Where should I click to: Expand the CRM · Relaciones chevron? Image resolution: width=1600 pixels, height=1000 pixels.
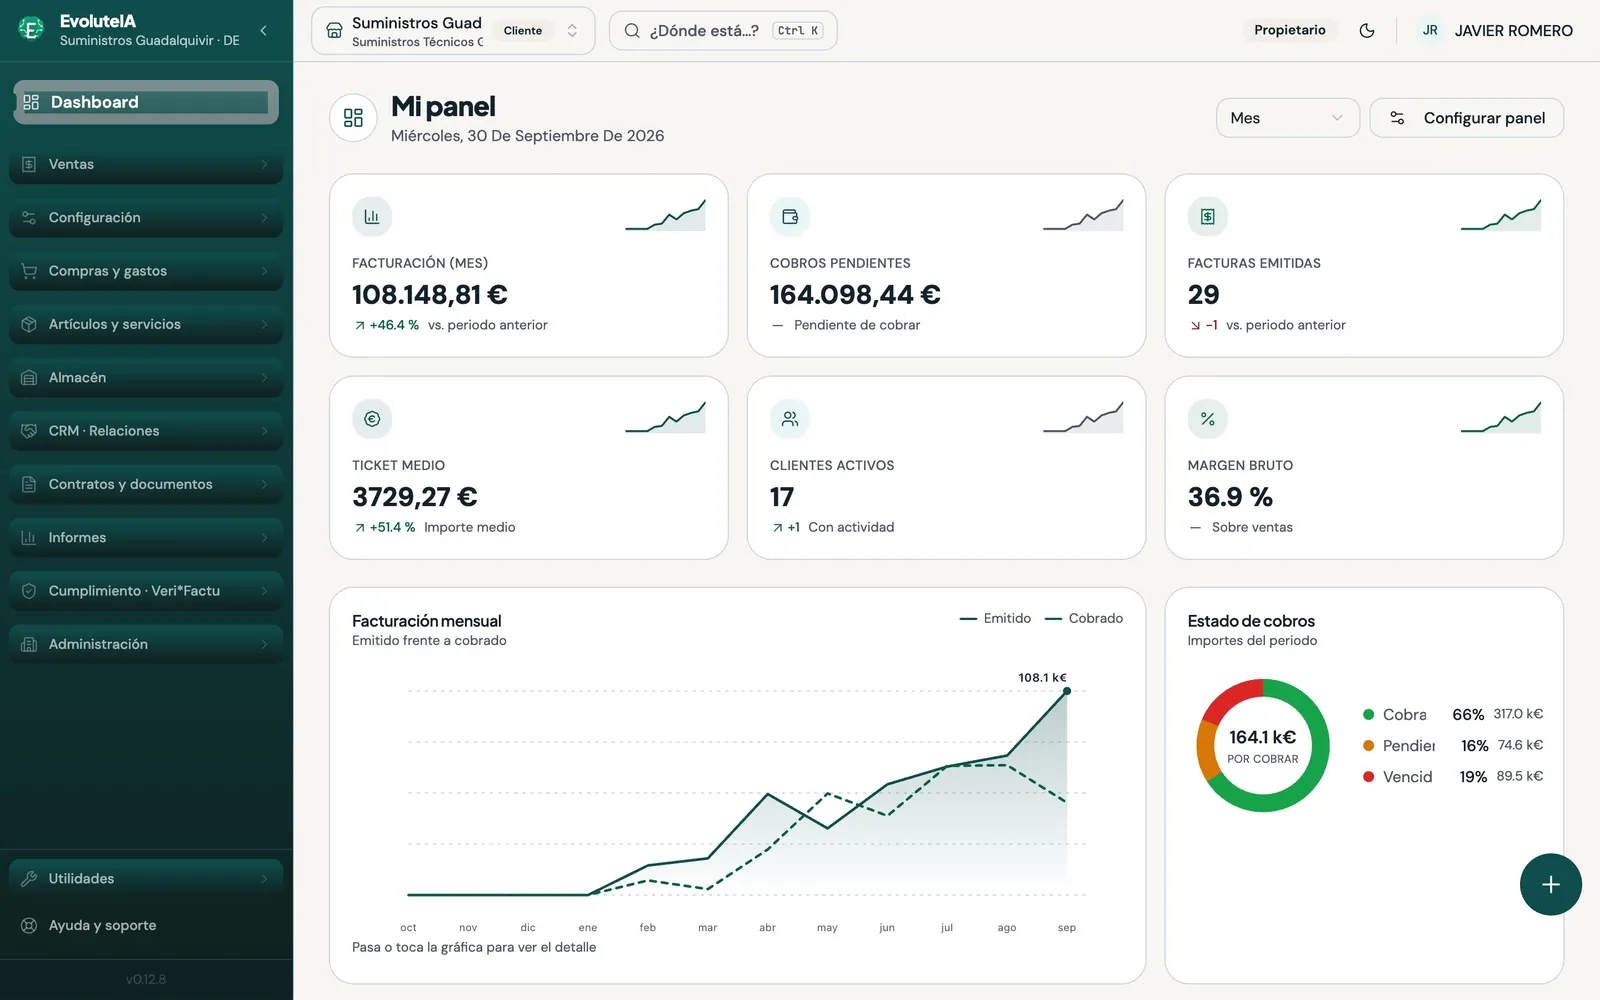point(264,431)
